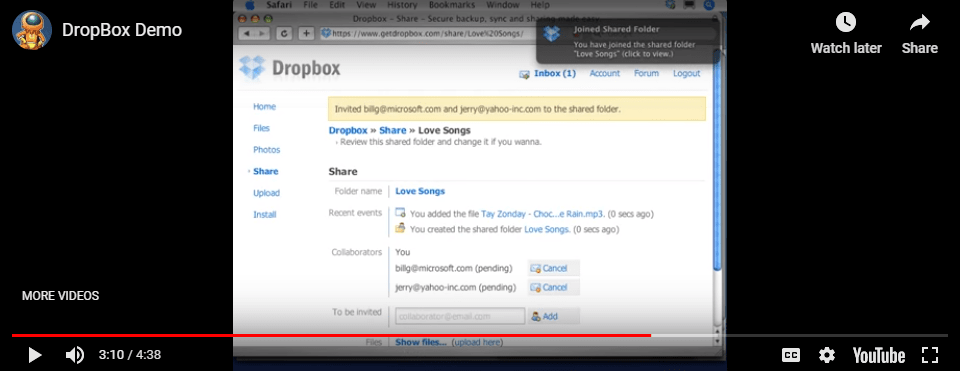Image resolution: width=961 pixels, height=371 pixels.
Task: Open the DropBox Demo video title link
Action: click(122, 30)
